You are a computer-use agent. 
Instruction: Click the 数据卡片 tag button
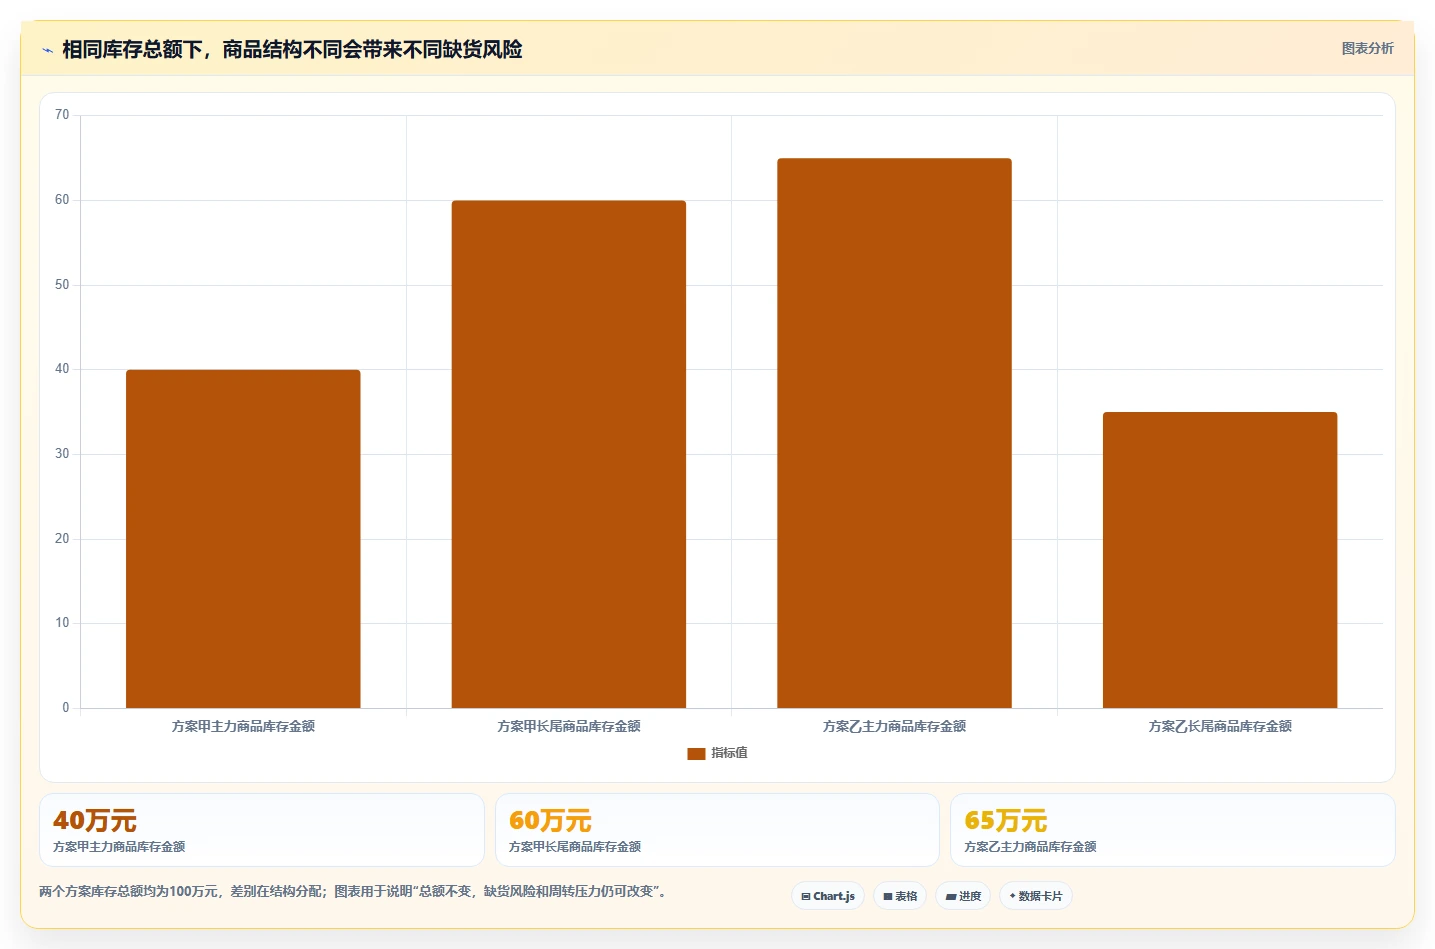pyautogui.click(x=1036, y=896)
